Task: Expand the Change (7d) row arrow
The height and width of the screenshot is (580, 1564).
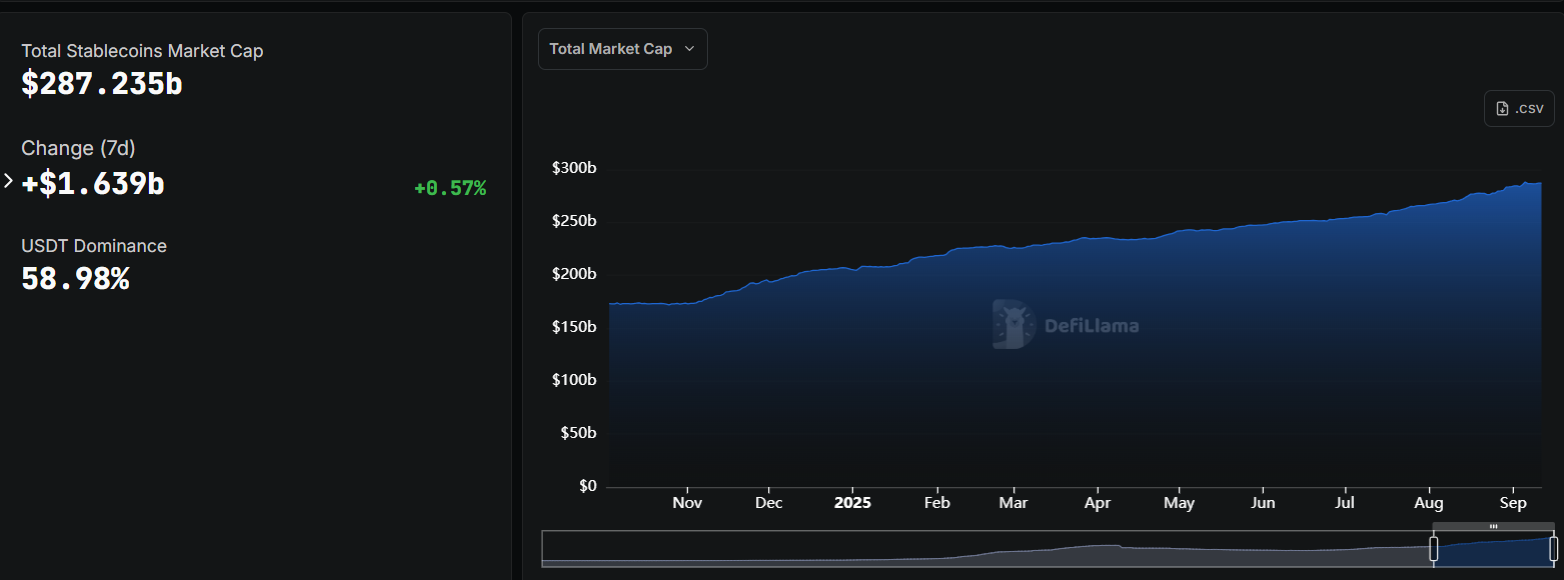Action: (9, 181)
